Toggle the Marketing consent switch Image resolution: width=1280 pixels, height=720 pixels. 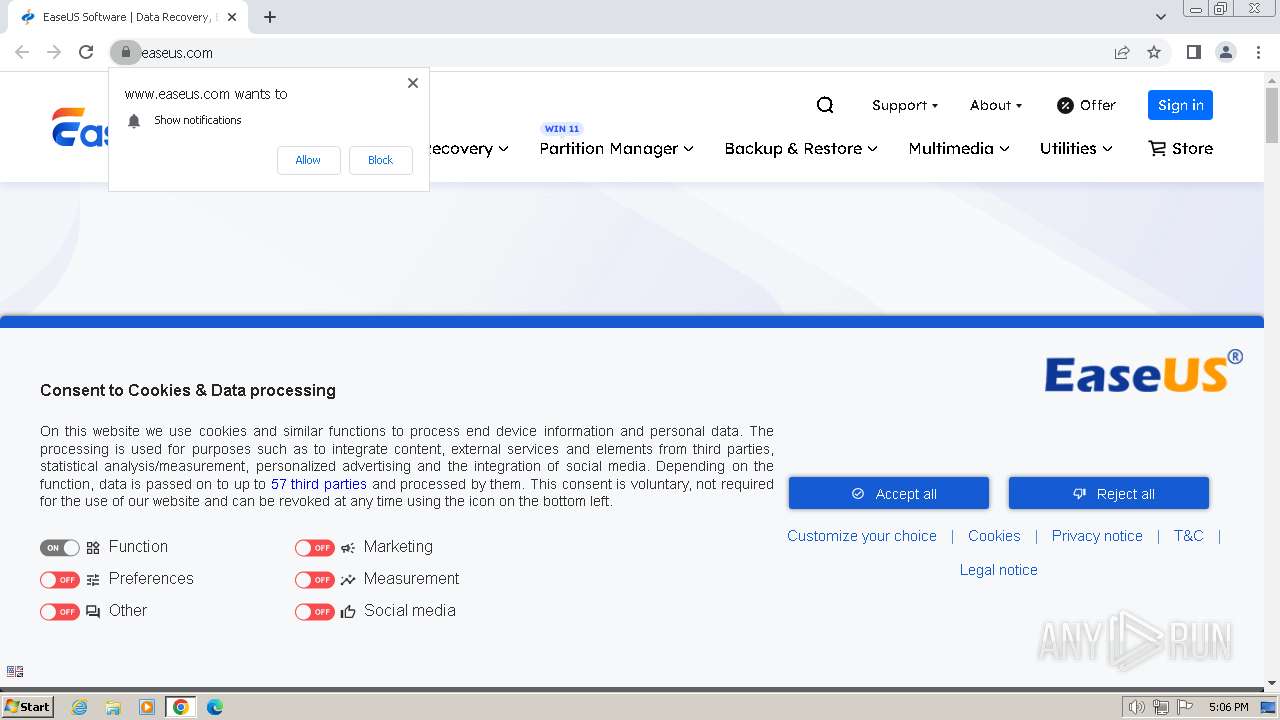[315, 548]
